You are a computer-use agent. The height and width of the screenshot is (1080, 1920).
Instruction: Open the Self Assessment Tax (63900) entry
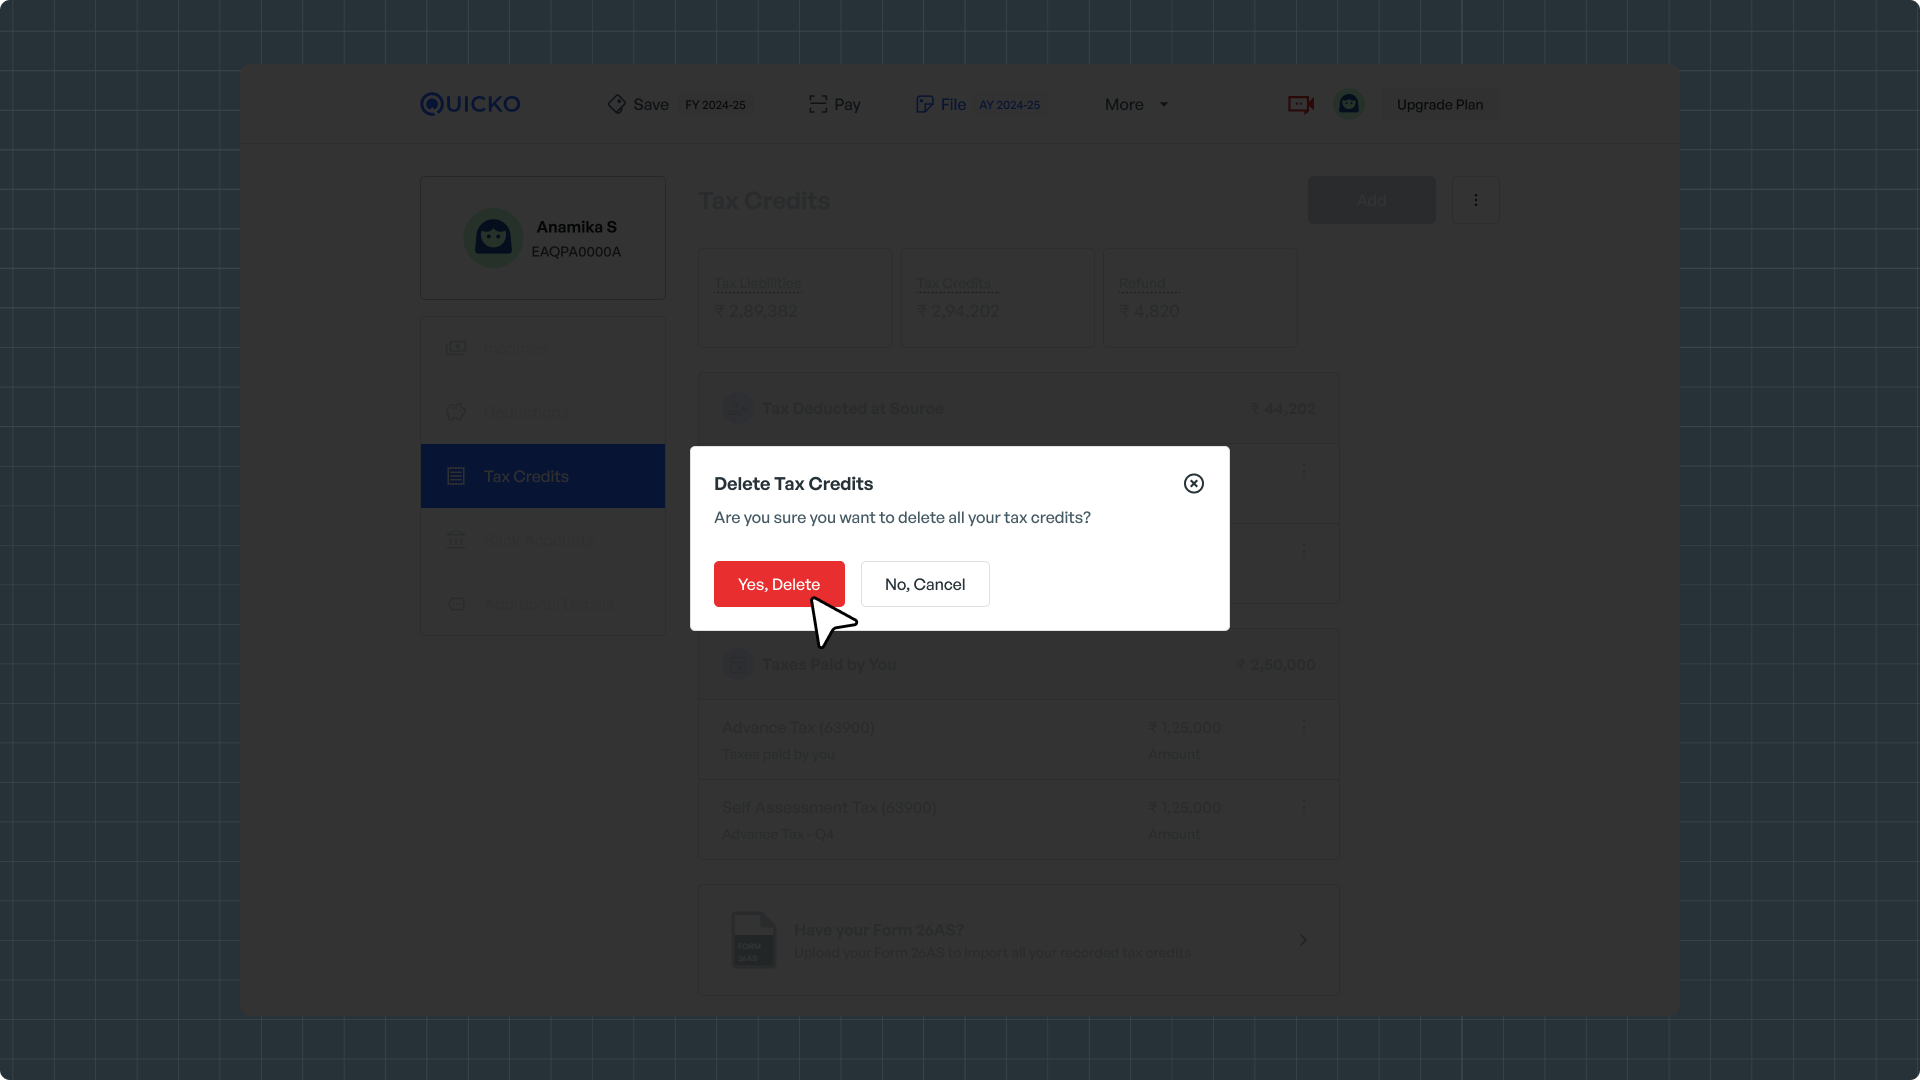(1019, 820)
